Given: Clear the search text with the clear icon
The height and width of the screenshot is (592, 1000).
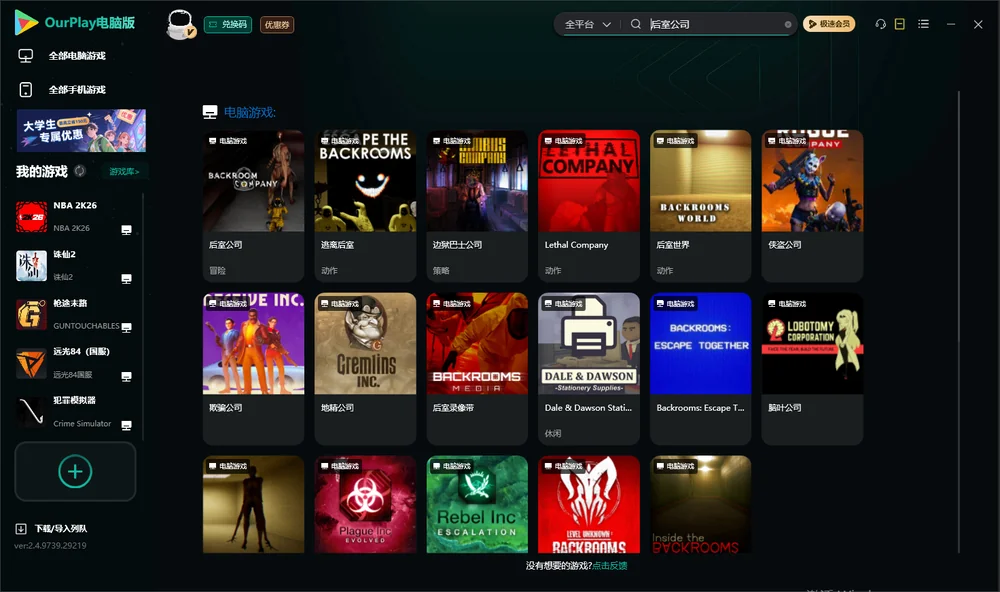Looking at the screenshot, I should coord(788,25).
